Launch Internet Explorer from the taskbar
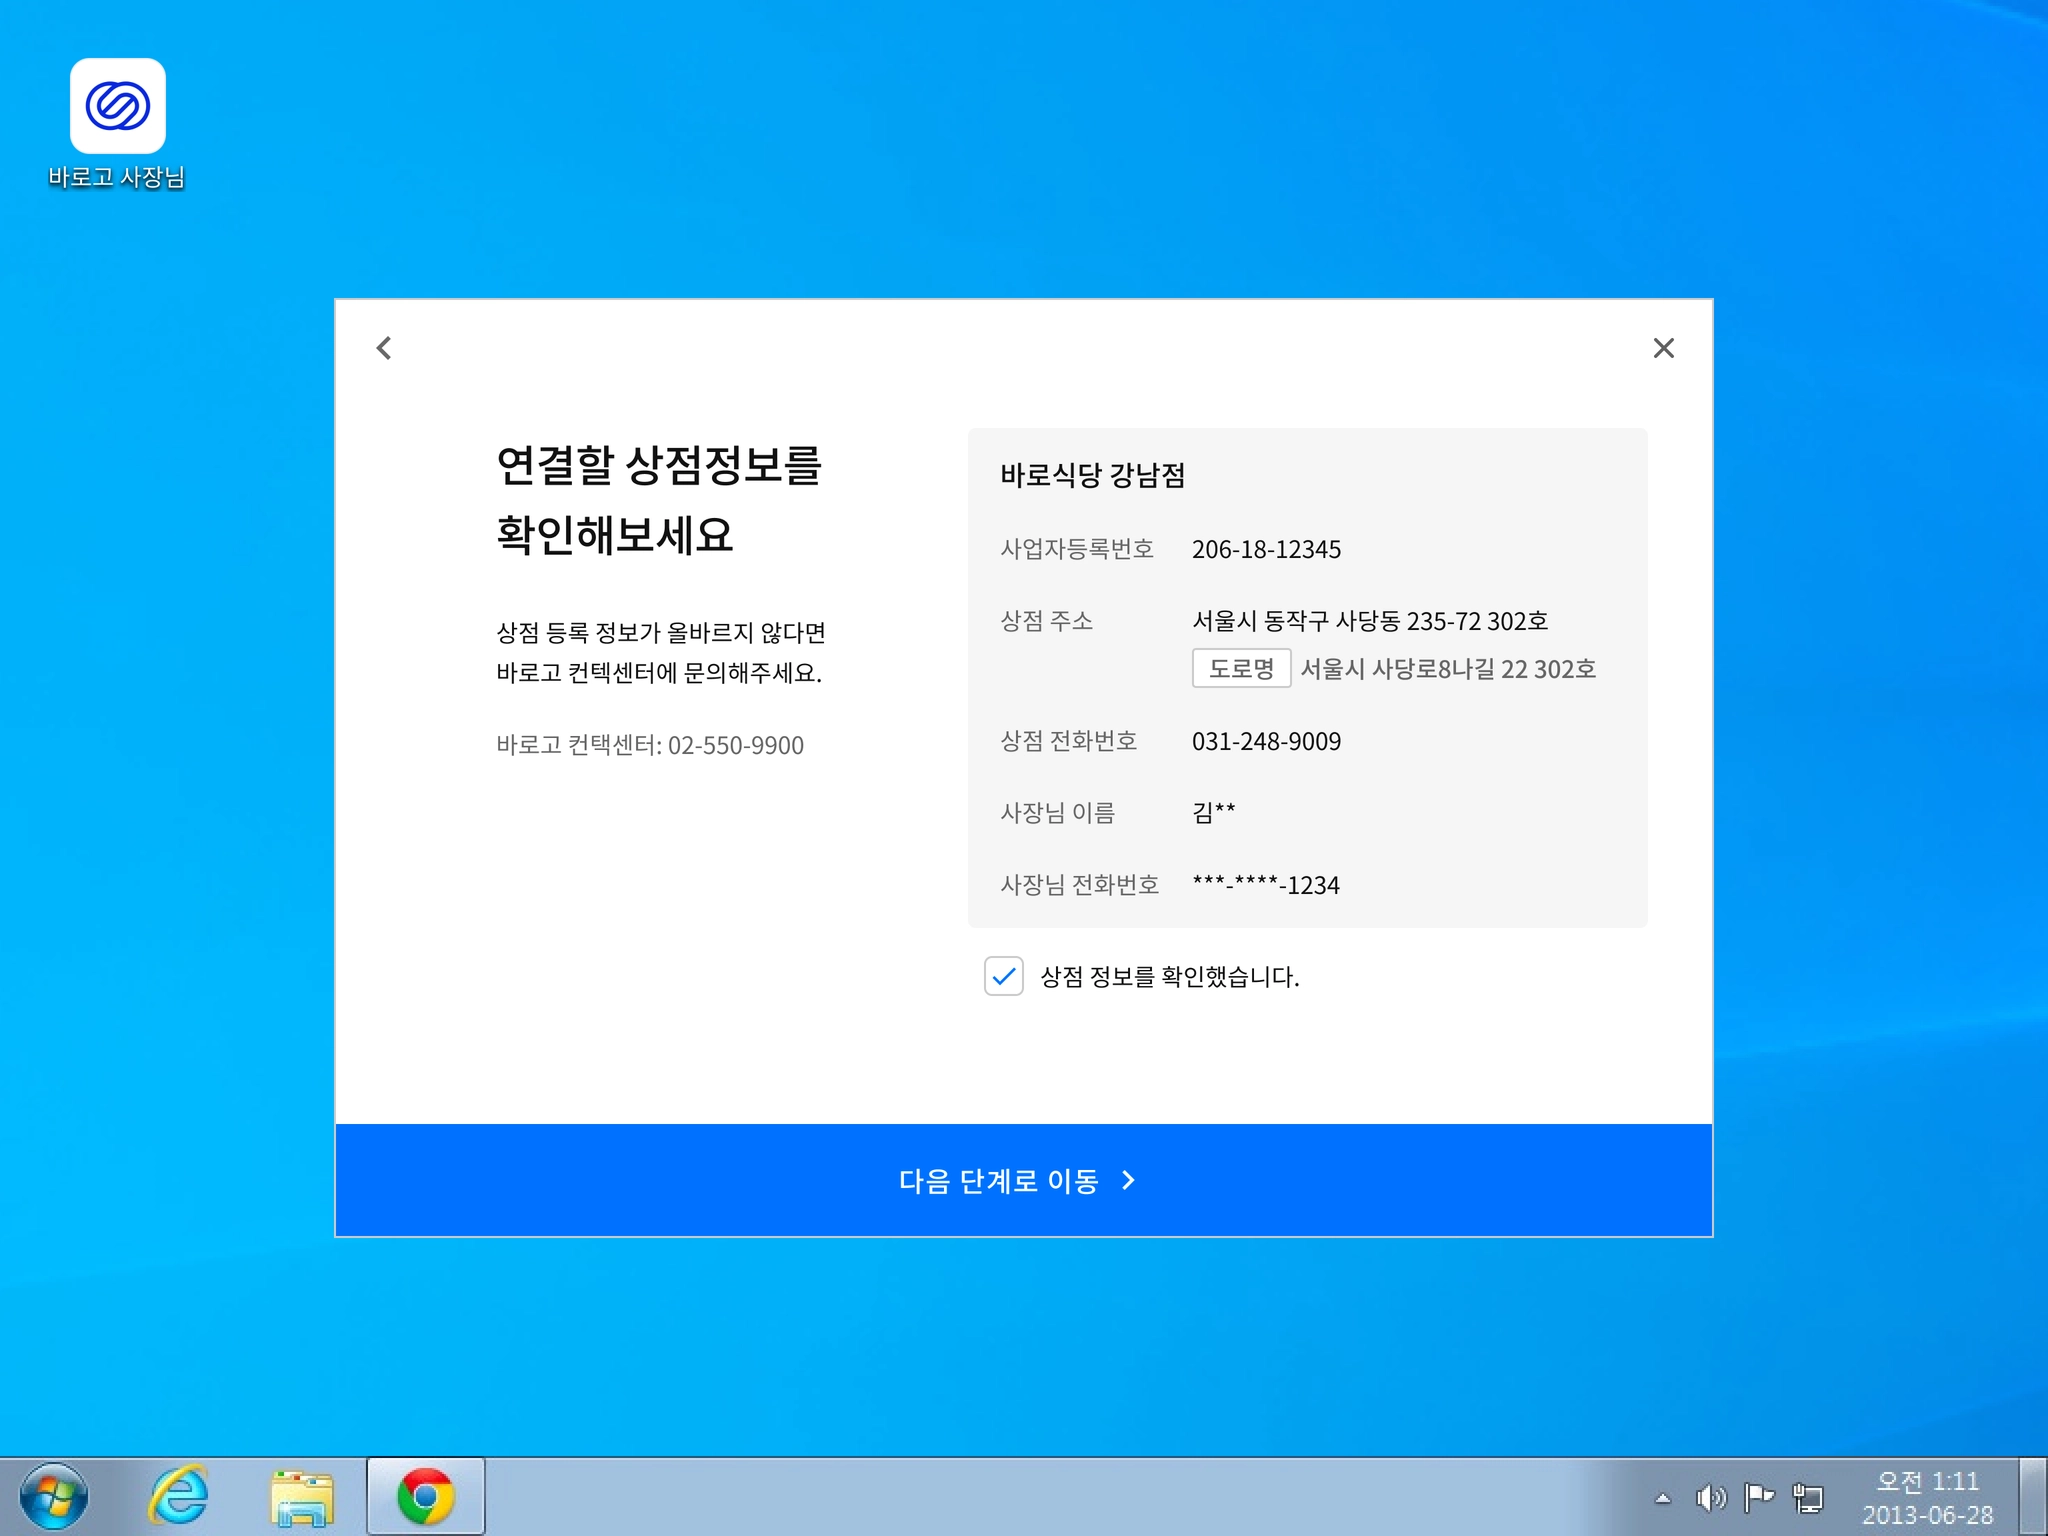 click(x=178, y=1497)
